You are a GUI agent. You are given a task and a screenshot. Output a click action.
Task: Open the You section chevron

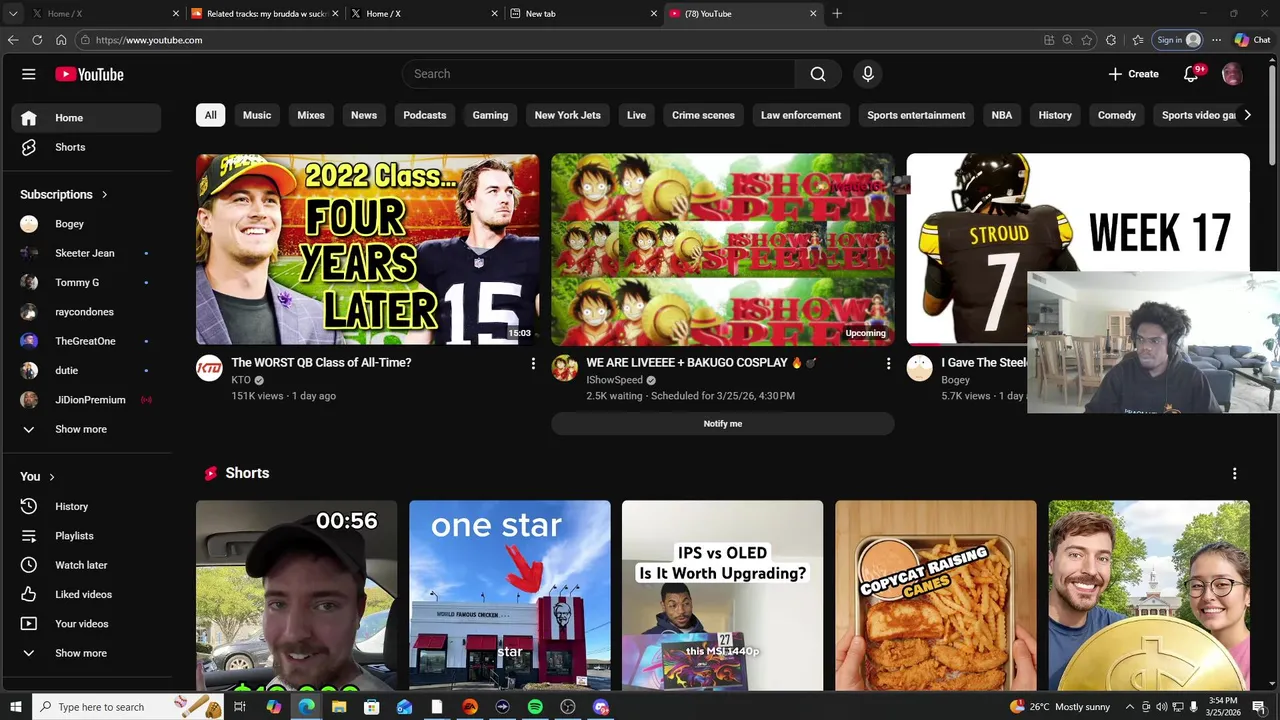pyautogui.click(x=52, y=477)
